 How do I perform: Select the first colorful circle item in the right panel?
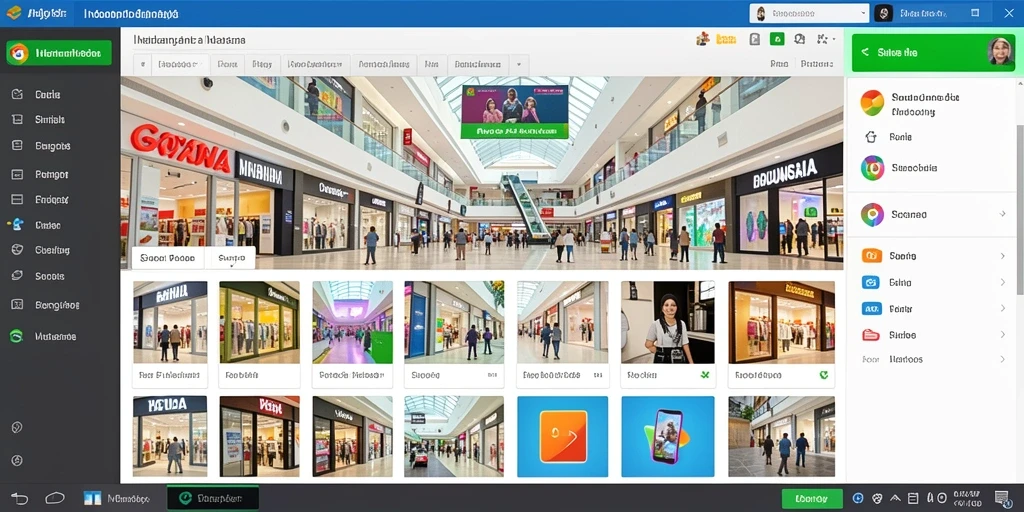click(x=932, y=104)
